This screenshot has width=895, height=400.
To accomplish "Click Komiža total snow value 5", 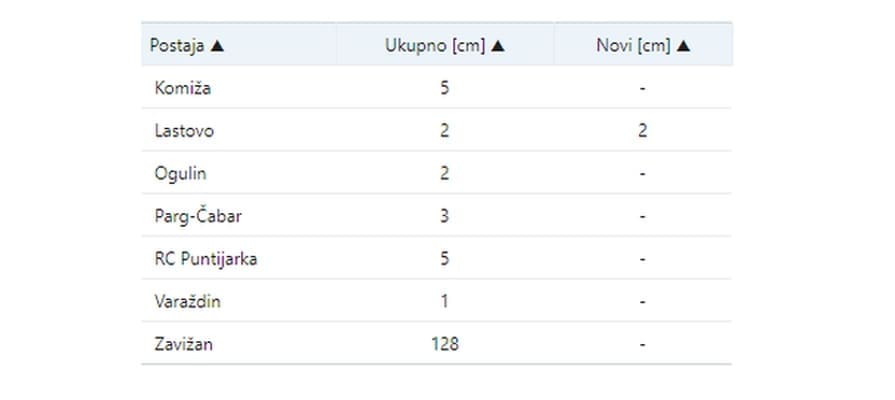I will point(444,88).
